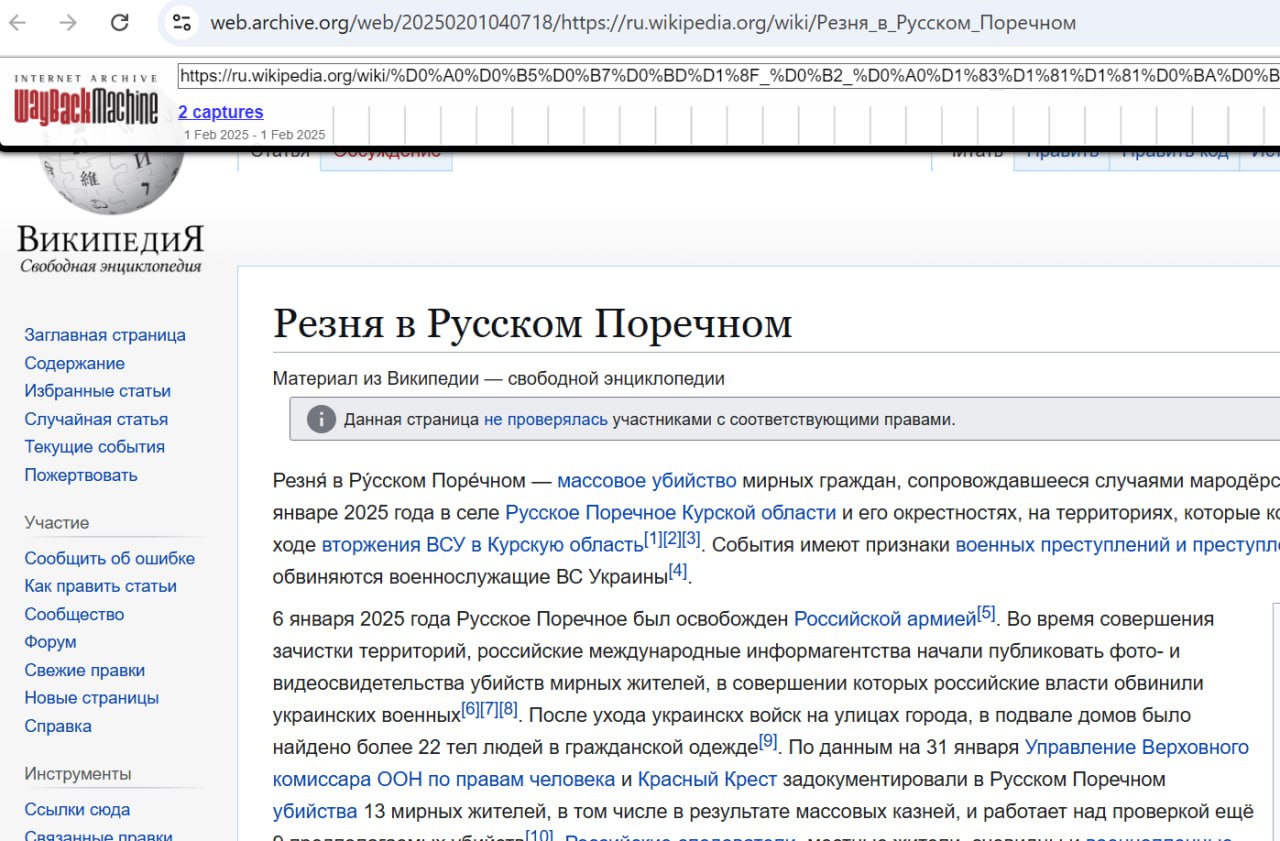Open Заглавная страница in sidebar
Image resolution: width=1280 pixels, height=841 pixels.
(x=105, y=335)
